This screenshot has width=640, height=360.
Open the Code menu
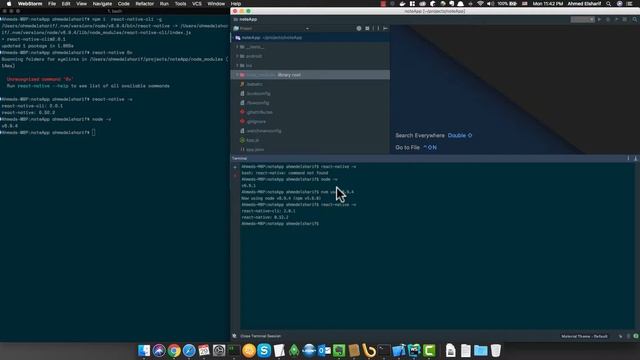(123, 4)
